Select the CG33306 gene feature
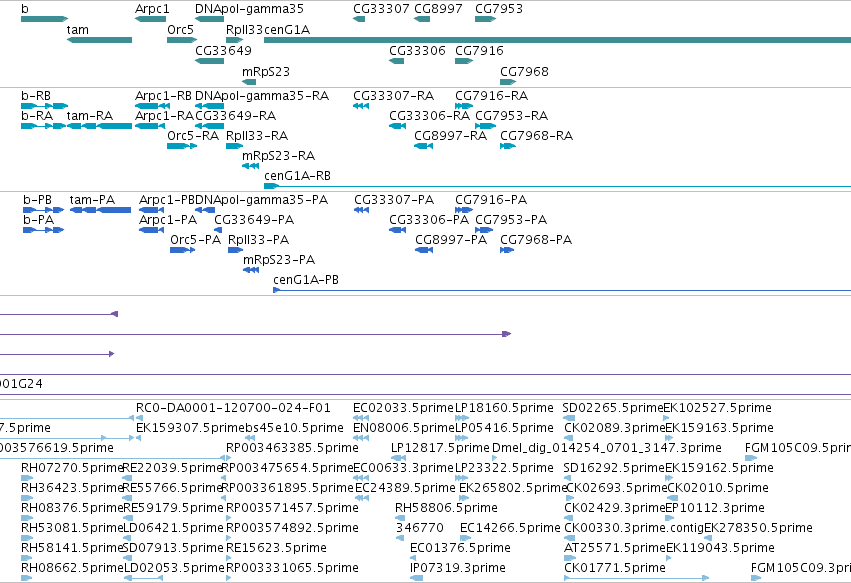The width and height of the screenshot is (851, 583). [x=397, y=61]
